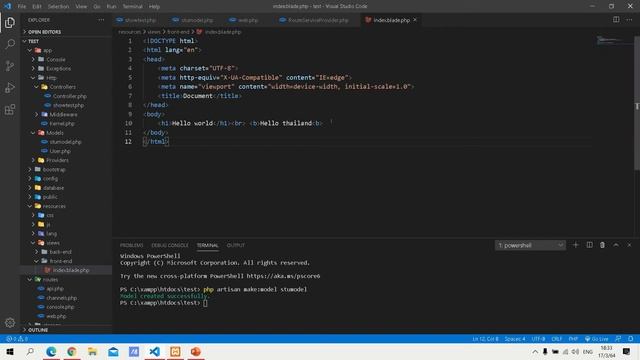Open the Manage gear menu
640x360 pixels.
coord(10,323)
